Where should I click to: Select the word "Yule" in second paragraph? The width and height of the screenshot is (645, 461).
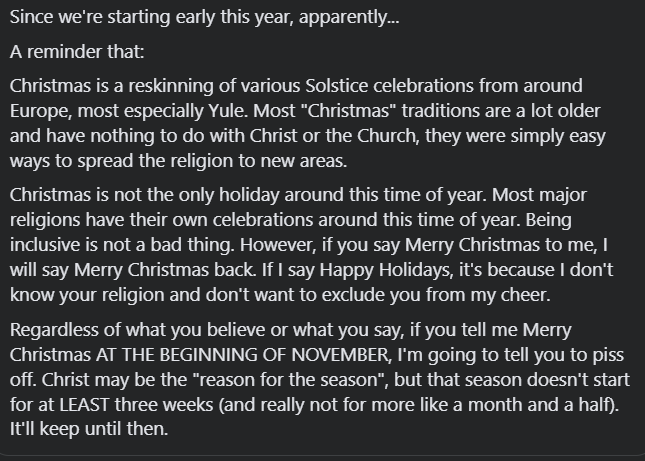228,111
